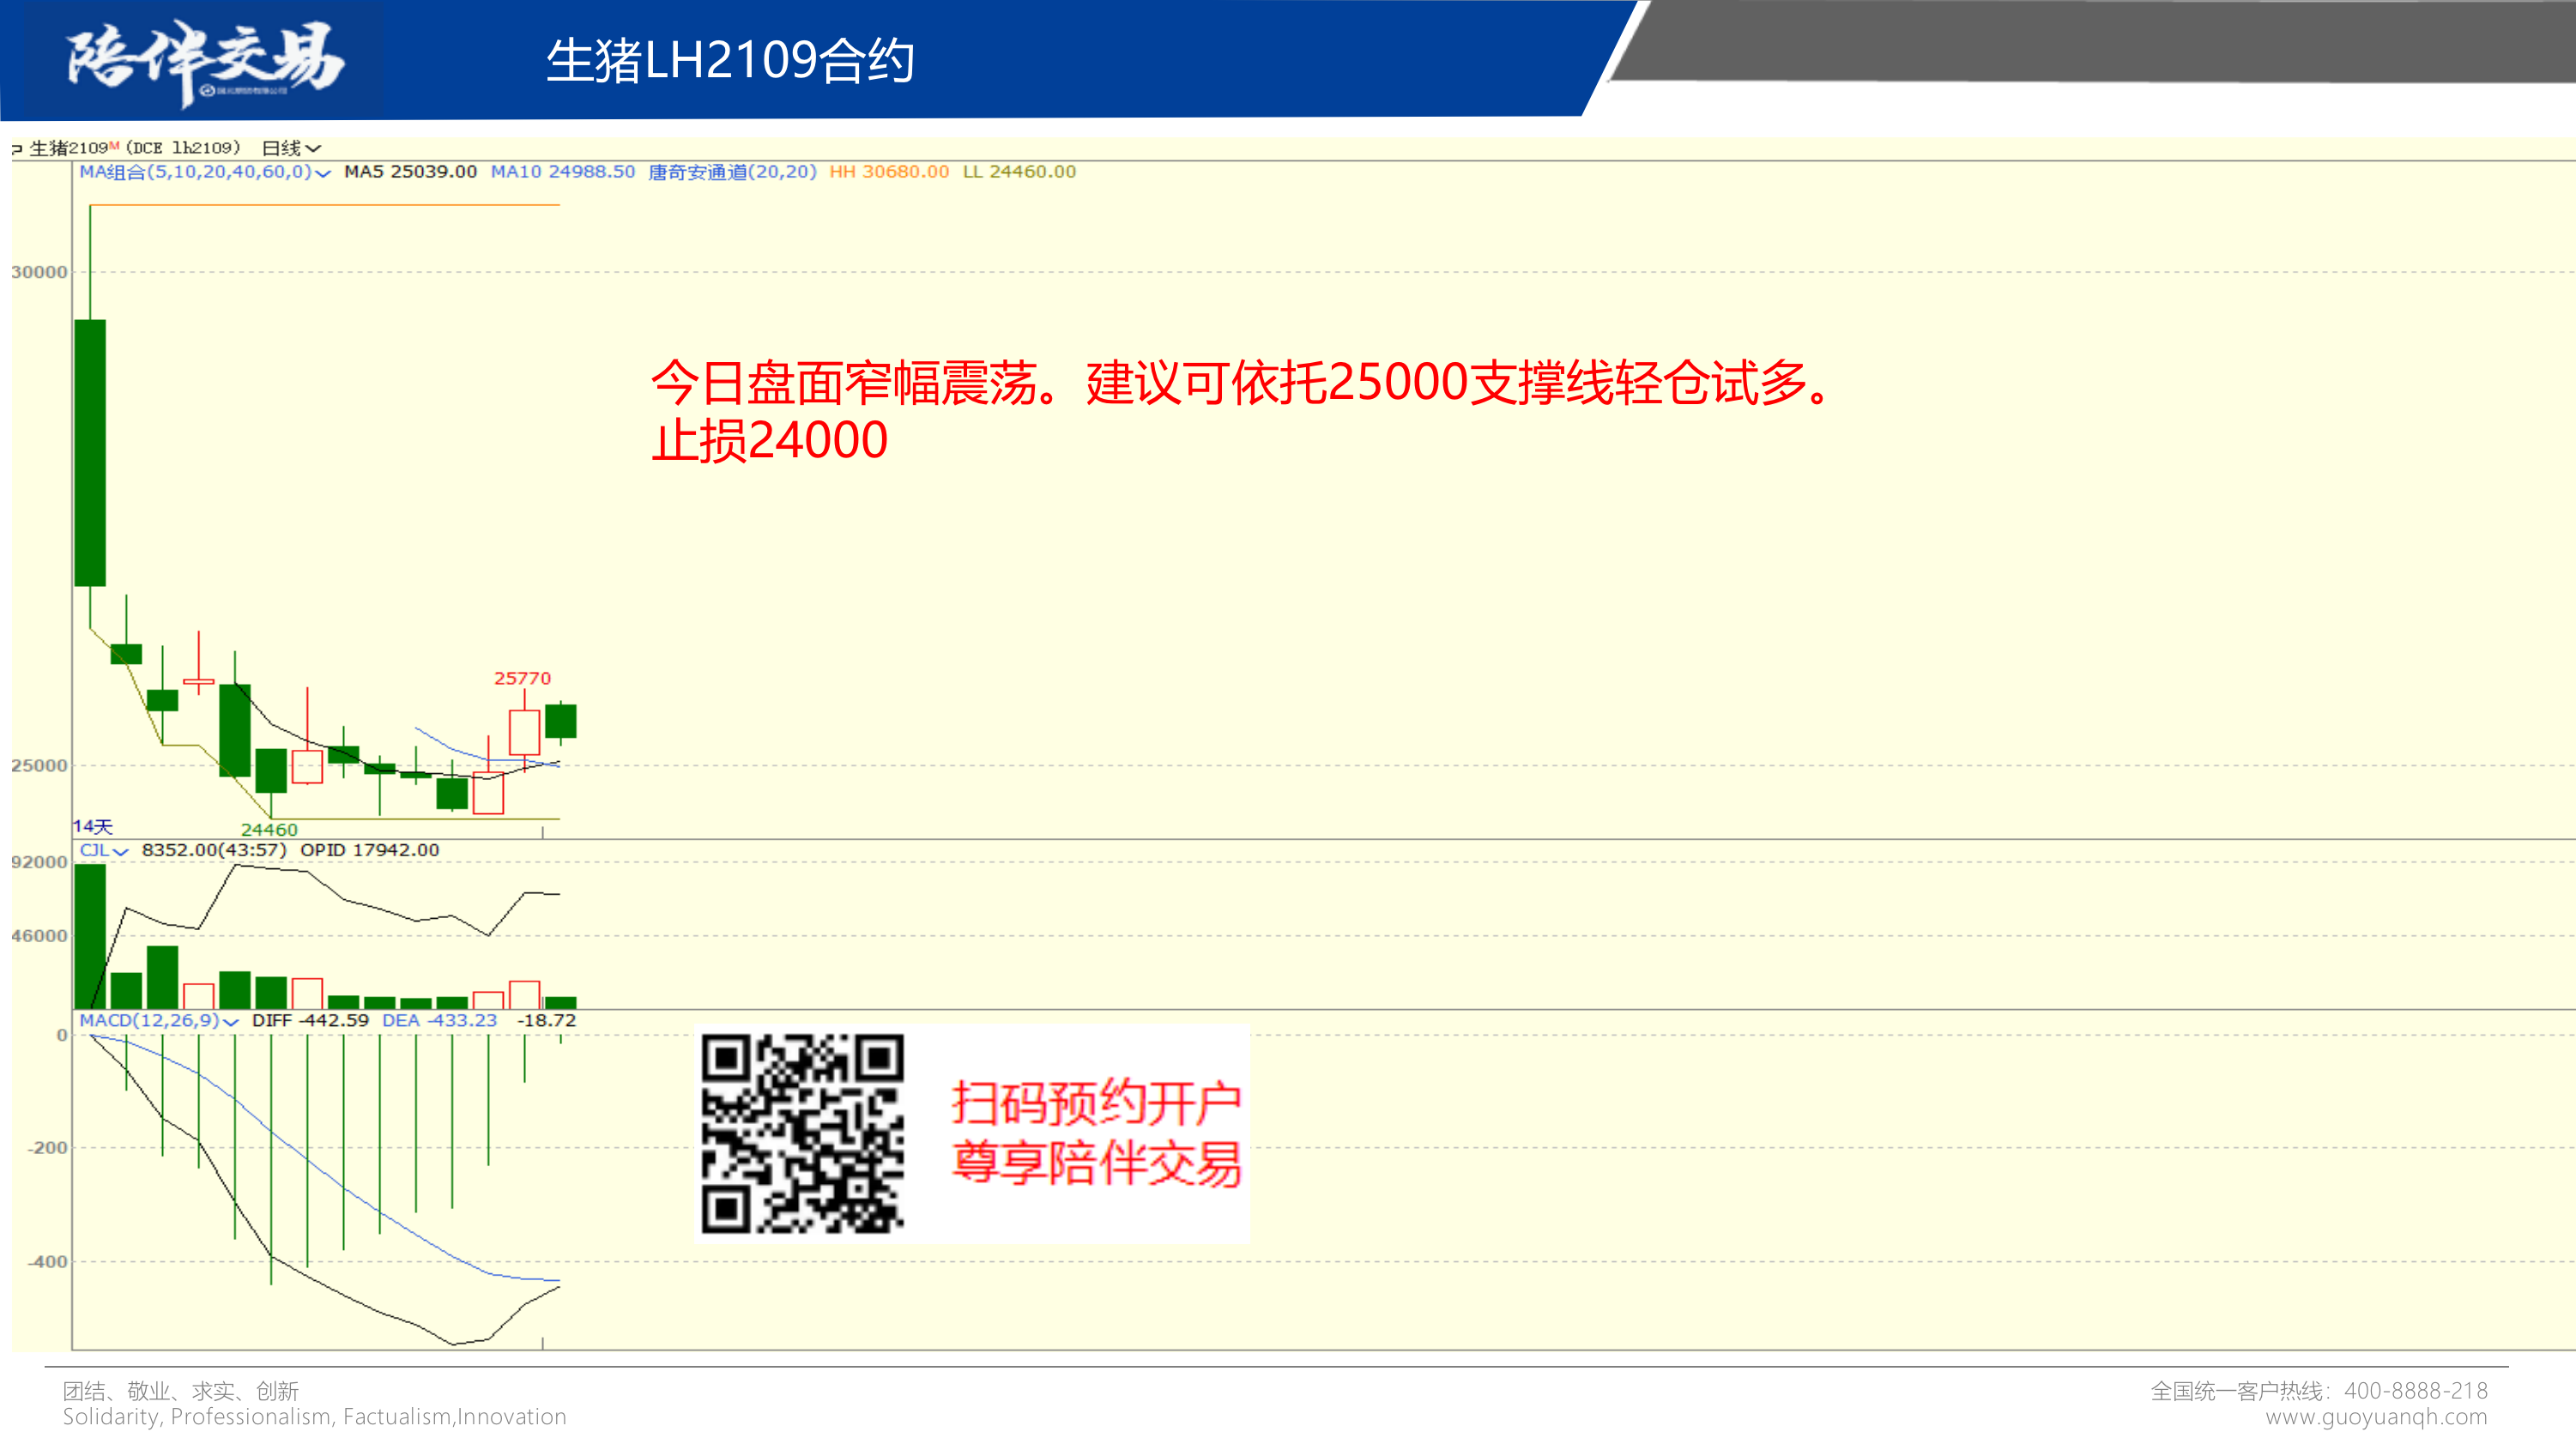This screenshot has height=1450, width=2576.
Task: Click the OPID 17942.00 open interest label
Action: 369,850
